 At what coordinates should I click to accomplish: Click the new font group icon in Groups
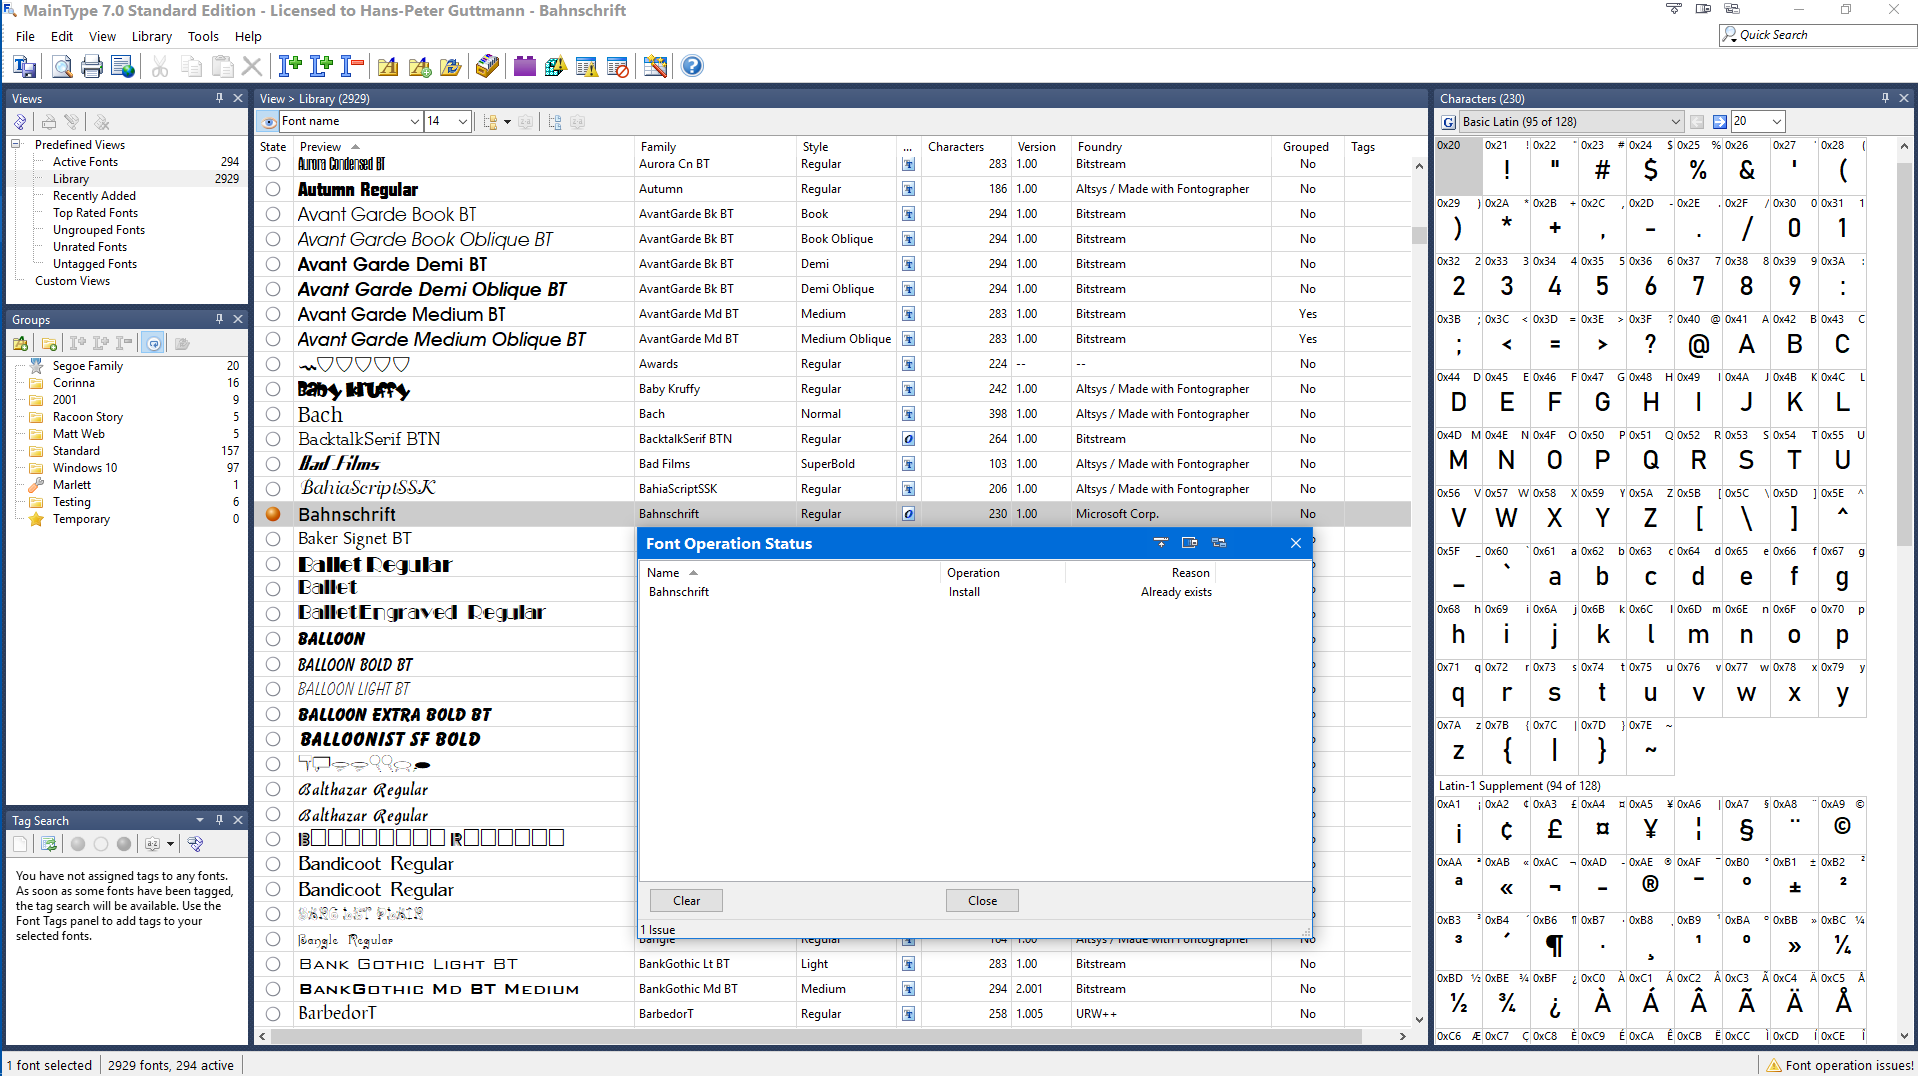click(20, 344)
